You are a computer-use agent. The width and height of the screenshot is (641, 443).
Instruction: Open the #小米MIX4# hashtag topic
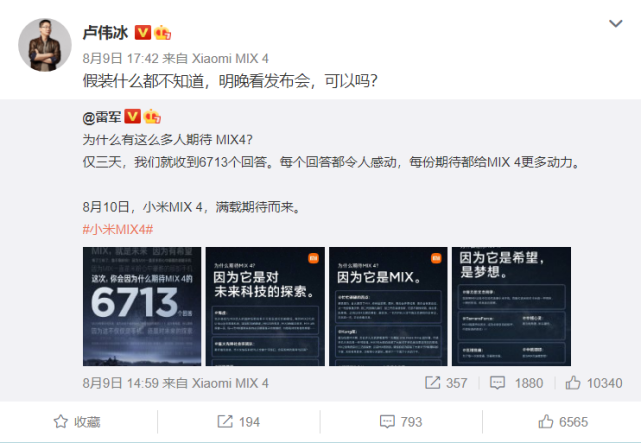(x=118, y=229)
